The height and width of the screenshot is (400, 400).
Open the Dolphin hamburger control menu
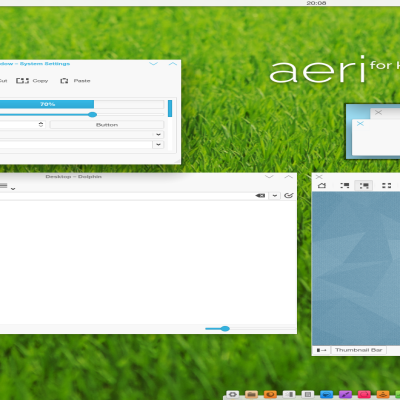click(x=3, y=186)
